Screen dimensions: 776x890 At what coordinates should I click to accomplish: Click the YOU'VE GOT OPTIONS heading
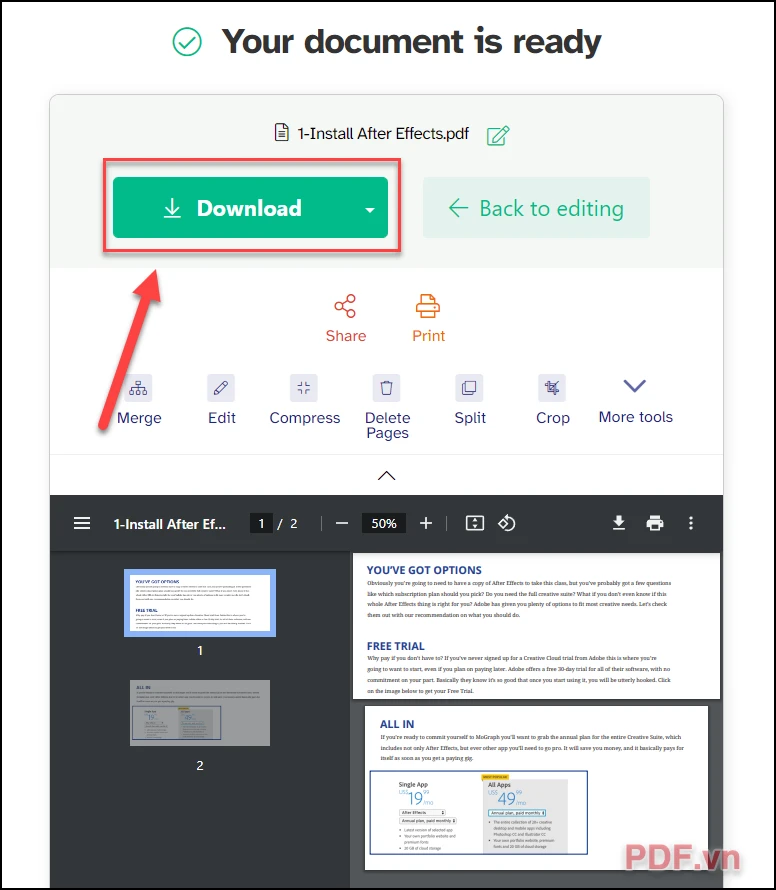[424, 570]
